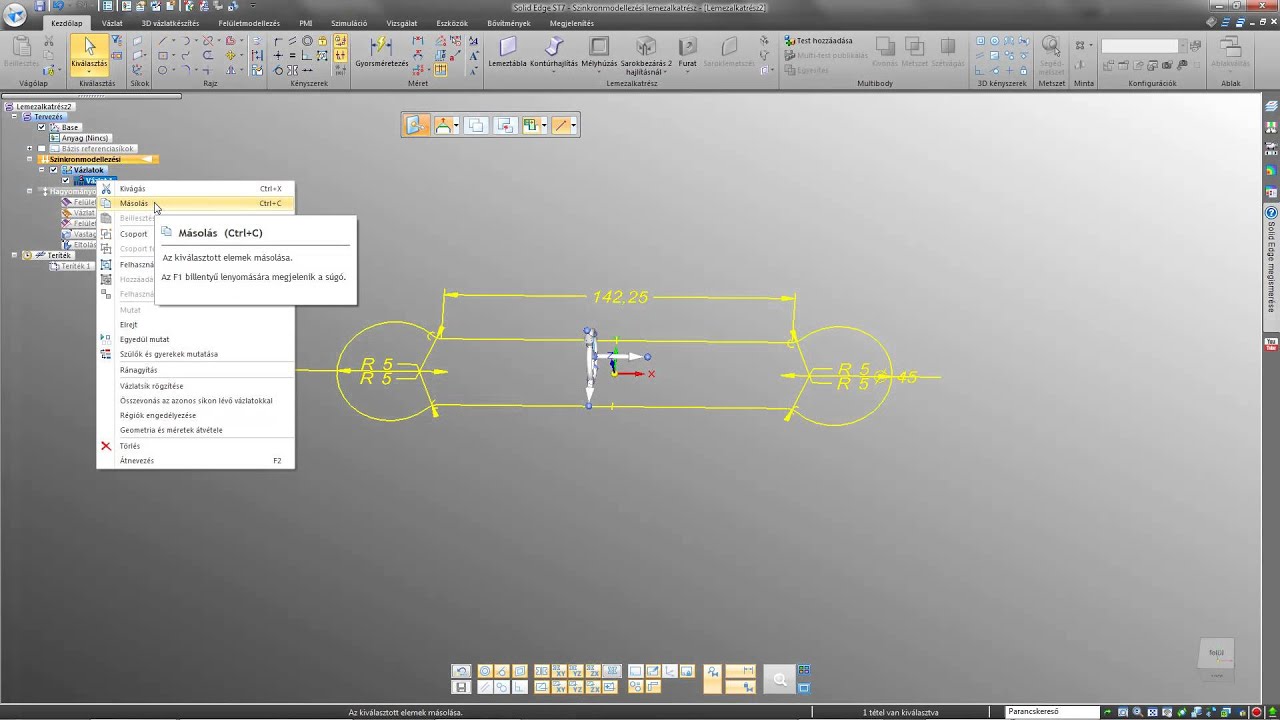This screenshot has height=720, width=1280.
Task: Choose Elrejt from context menu
Action: (x=196, y=325)
